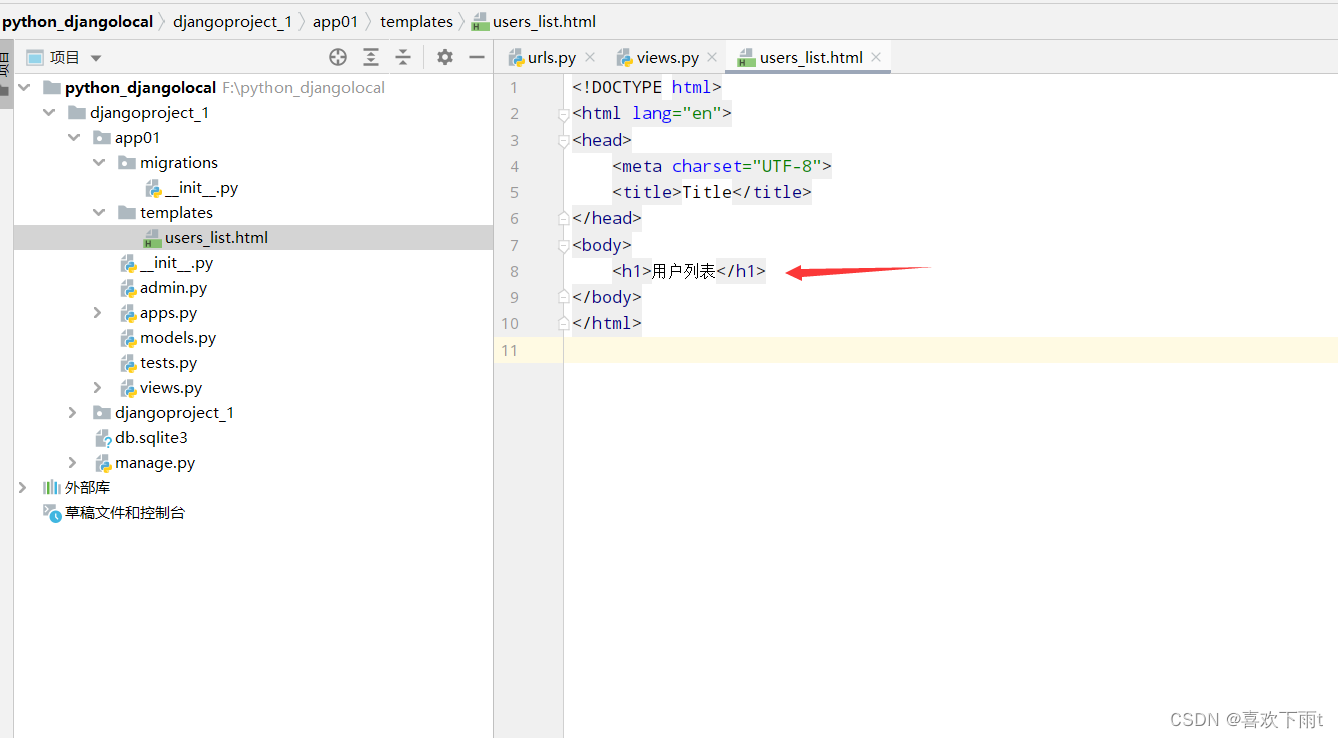This screenshot has width=1338, height=738.
Task: Close the urls.py editor tab
Action: (590, 57)
